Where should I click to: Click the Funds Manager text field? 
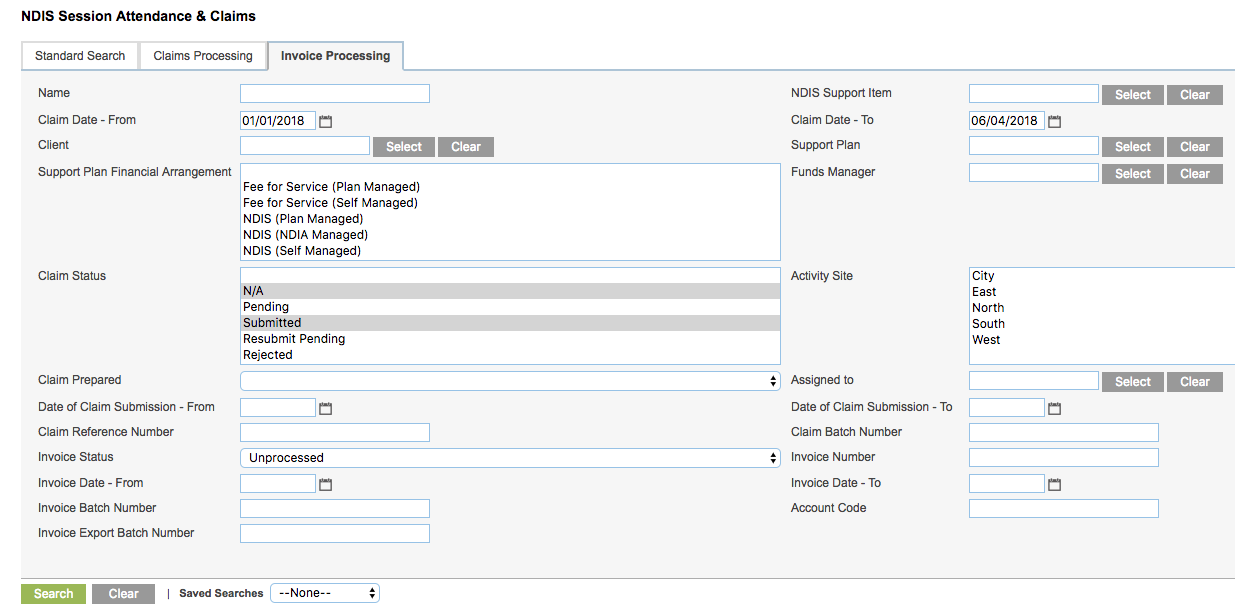1034,173
